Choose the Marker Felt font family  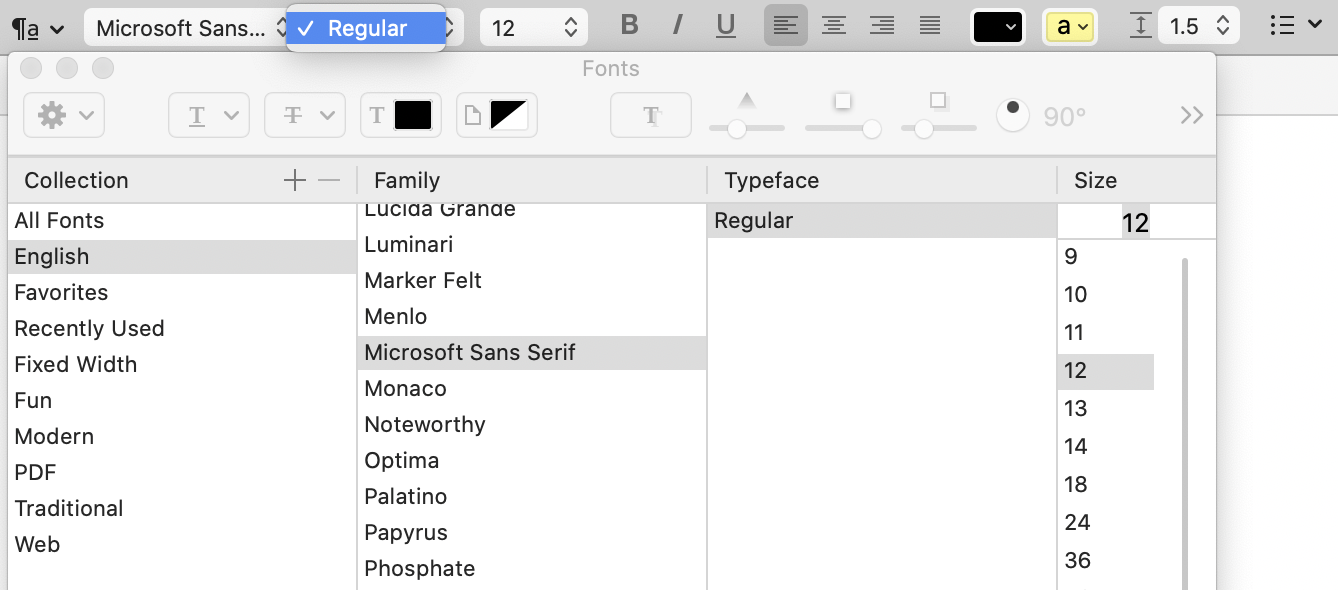(x=532, y=281)
